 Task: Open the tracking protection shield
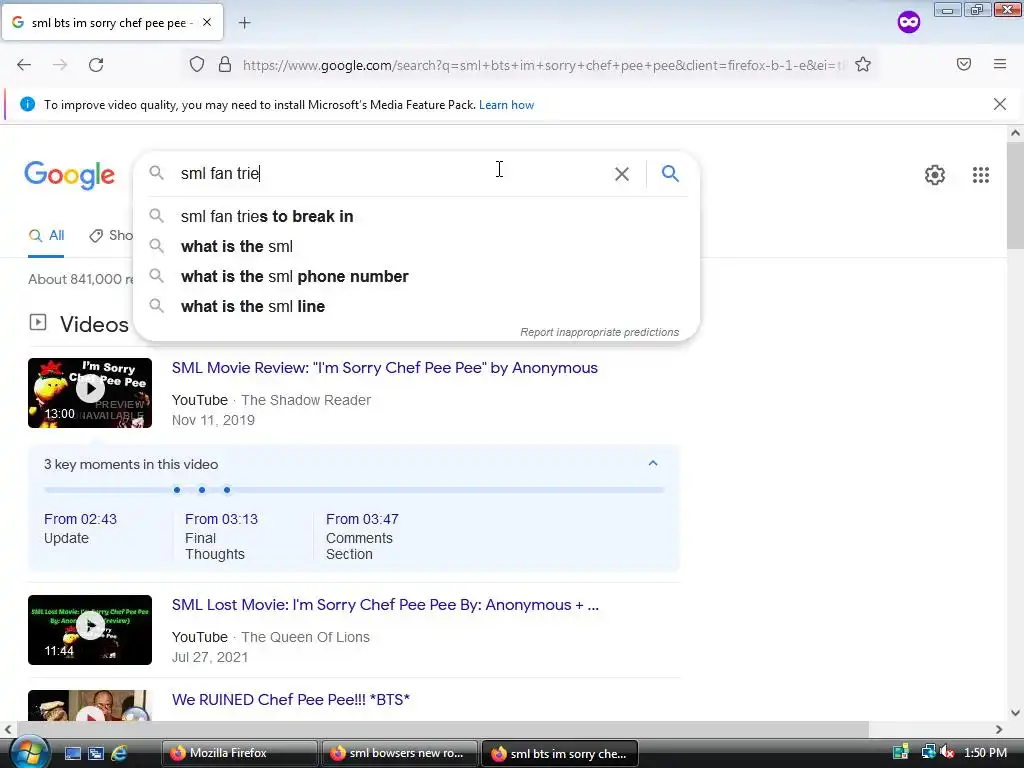(x=197, y=65)
